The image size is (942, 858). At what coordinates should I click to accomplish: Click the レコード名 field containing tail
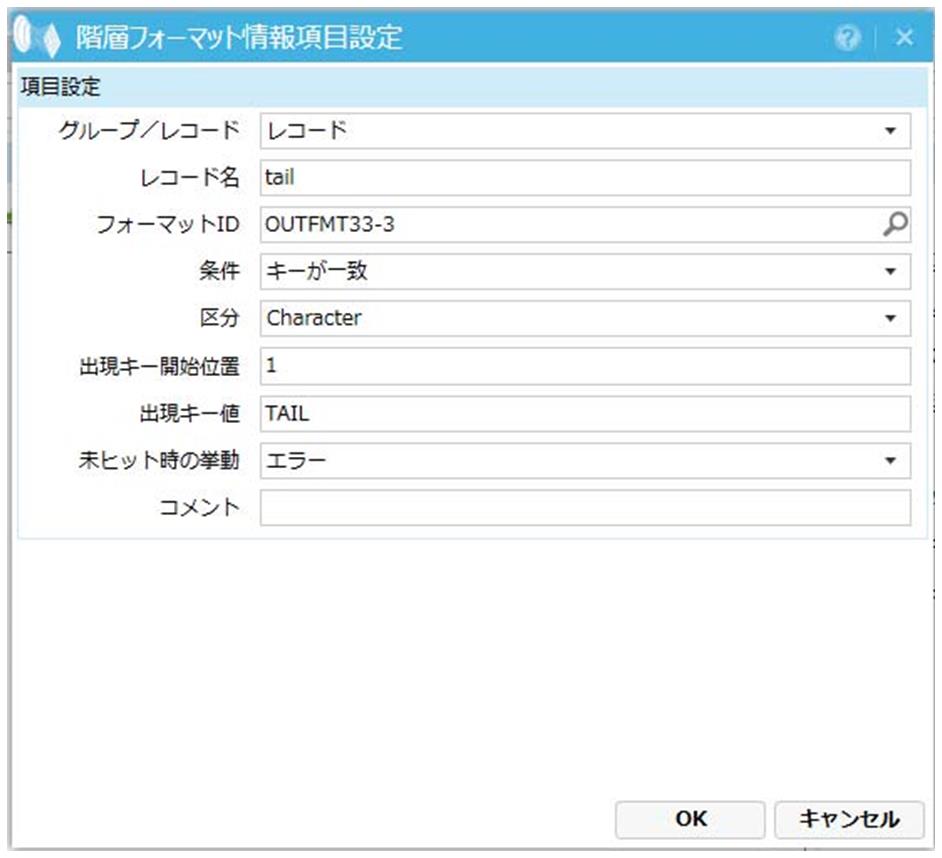[x=584, y=178]
